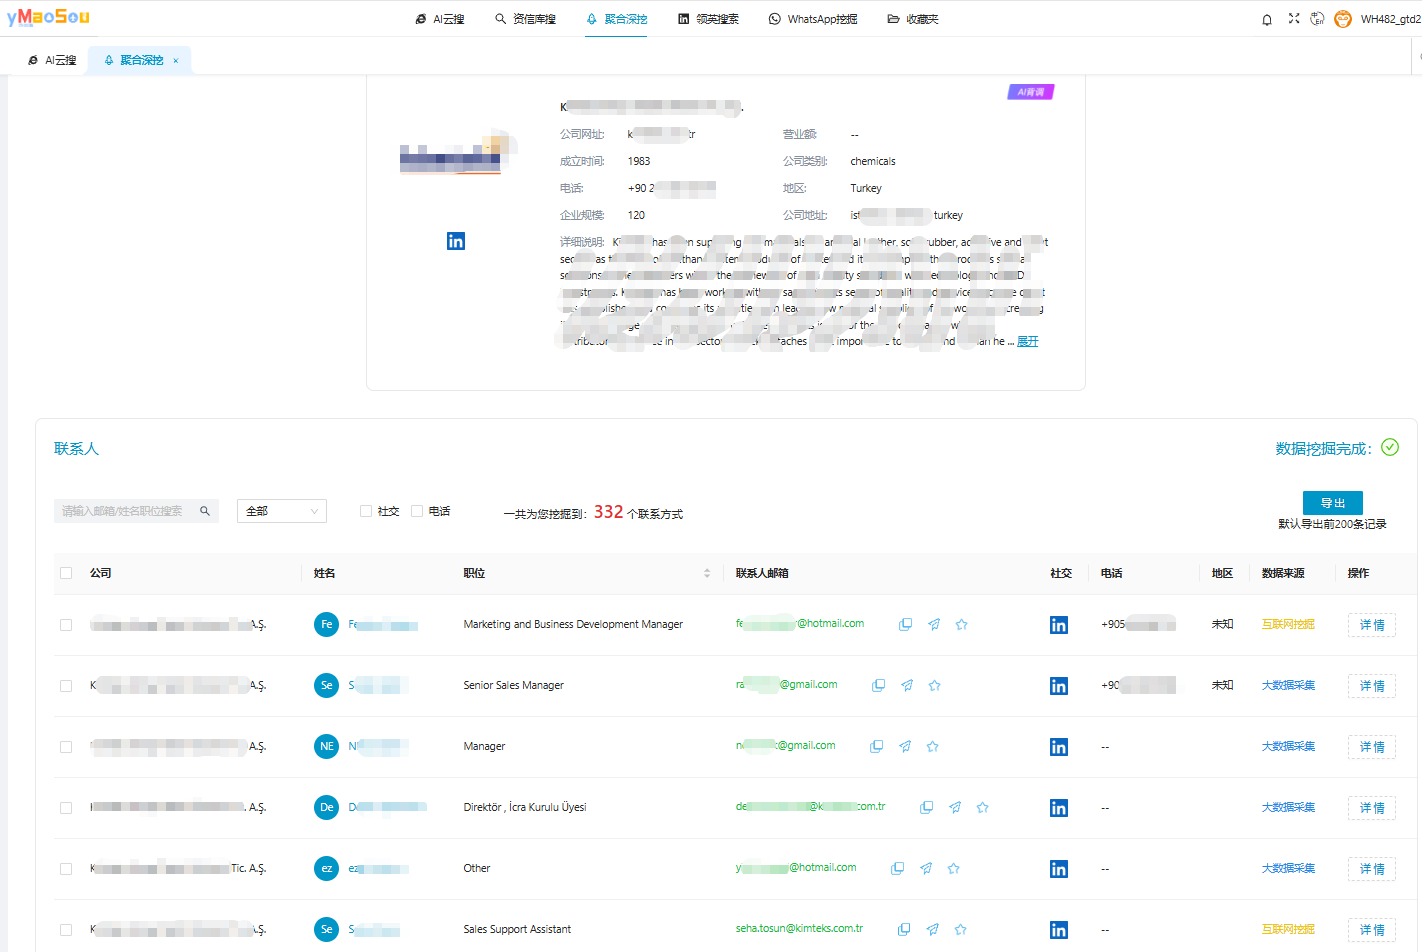Copy the Sales Support Assistant's email
1422x952 pixels.
tap(904, 930)
